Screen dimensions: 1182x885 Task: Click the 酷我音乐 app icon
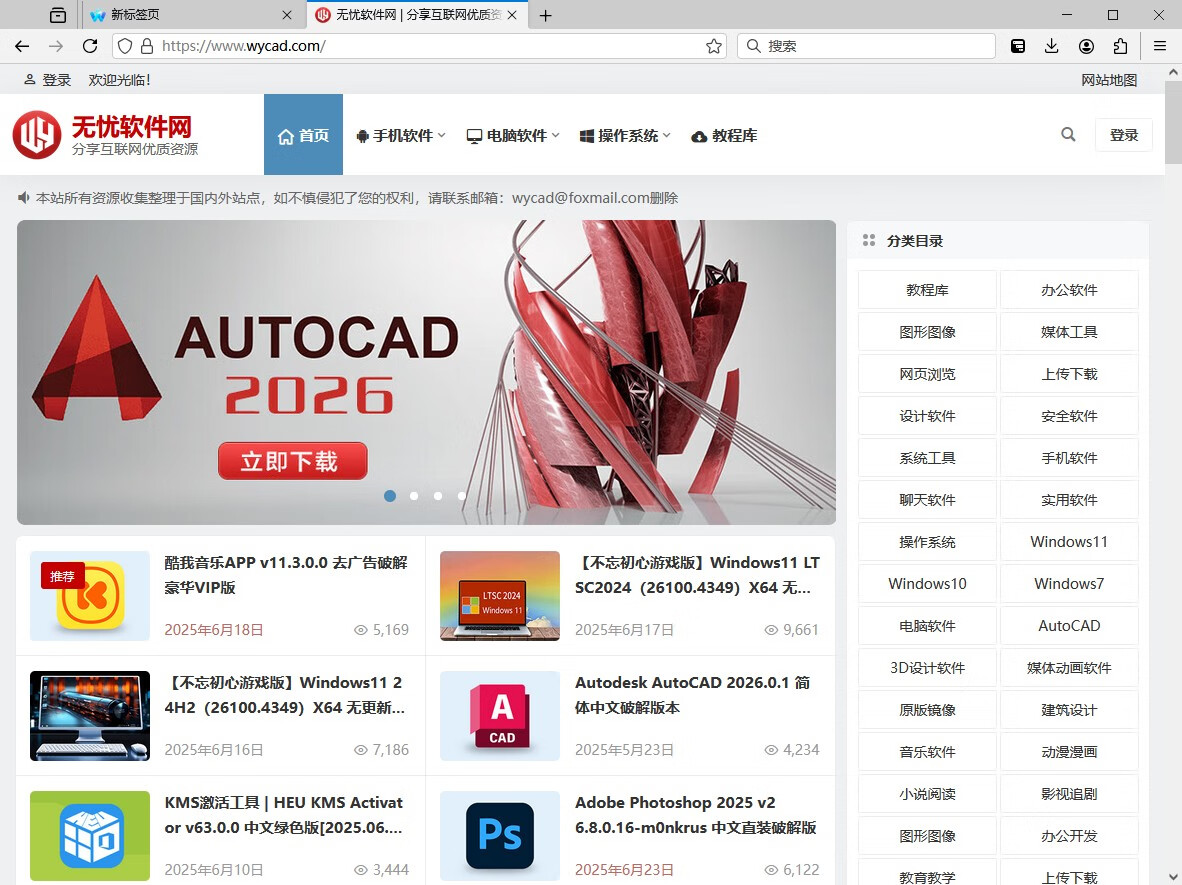pos(89,595)
